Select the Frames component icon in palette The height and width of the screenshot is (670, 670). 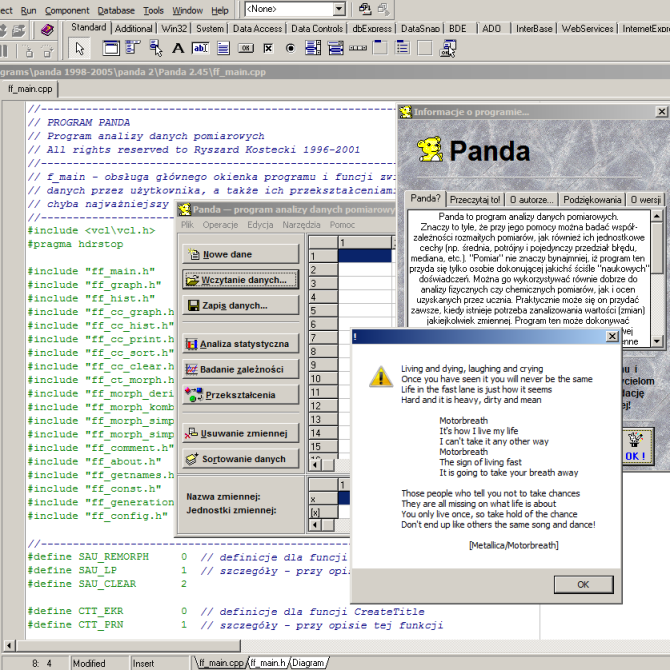pyautogui.click(x=112, y=47)
